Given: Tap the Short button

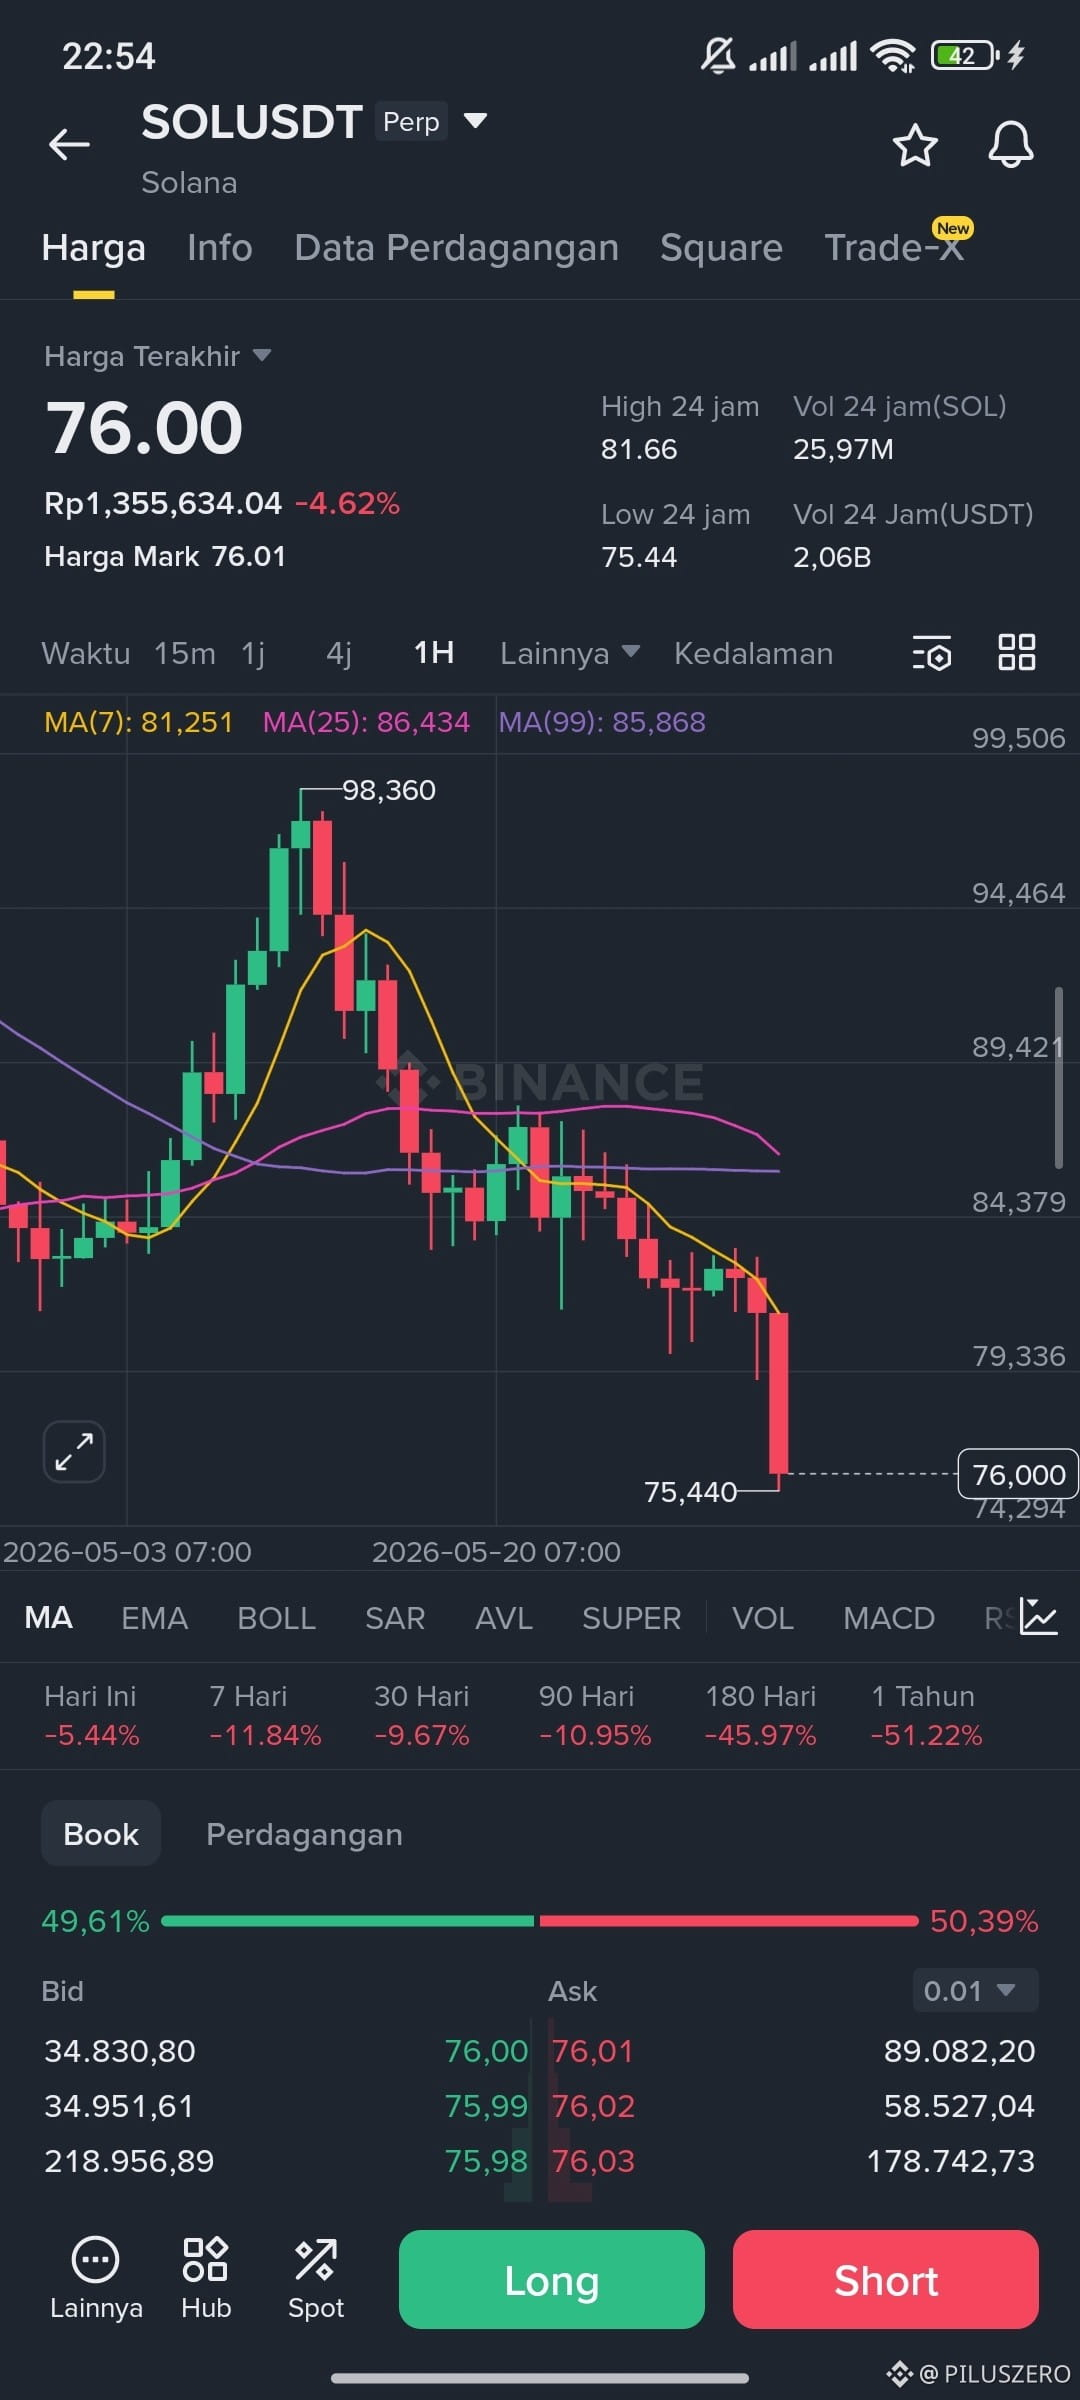Looking at the screenshot, I should (x=886, y=2279).
